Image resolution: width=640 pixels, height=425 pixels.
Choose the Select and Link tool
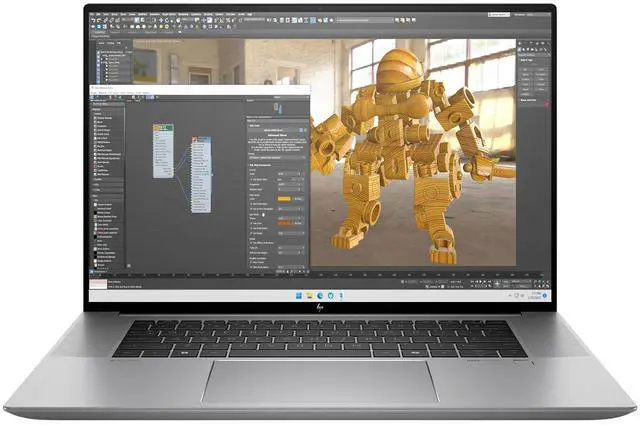[105, 20]
